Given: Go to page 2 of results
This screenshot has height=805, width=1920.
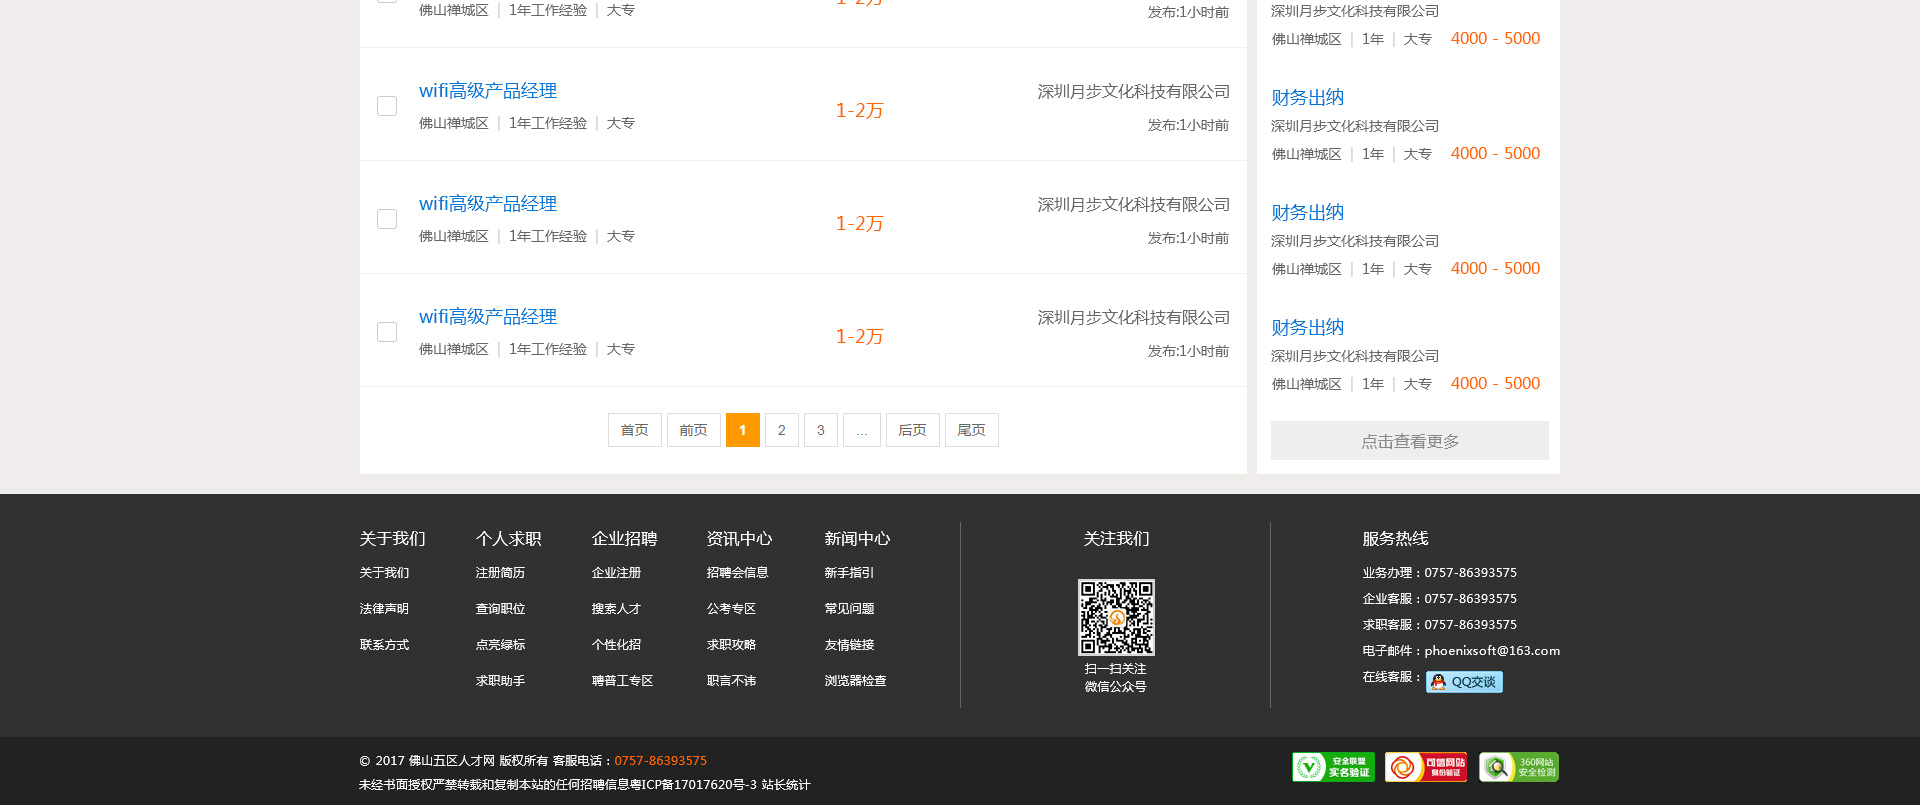Looking at the screenshot, I should [x=781, y=430].
